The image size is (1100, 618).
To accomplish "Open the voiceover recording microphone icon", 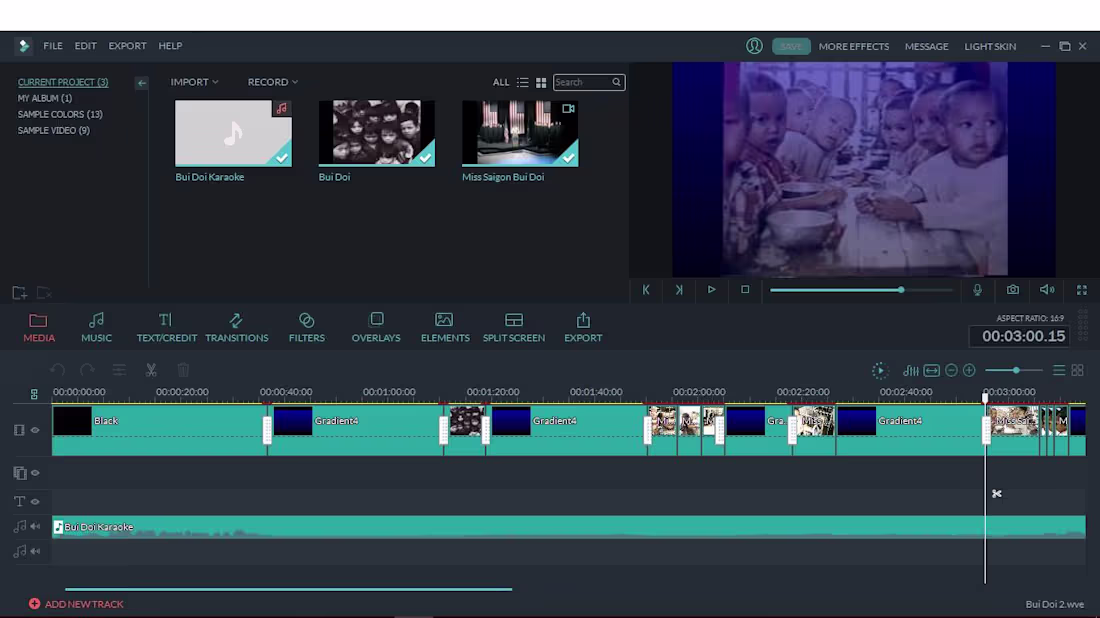I will coord(977,290).
